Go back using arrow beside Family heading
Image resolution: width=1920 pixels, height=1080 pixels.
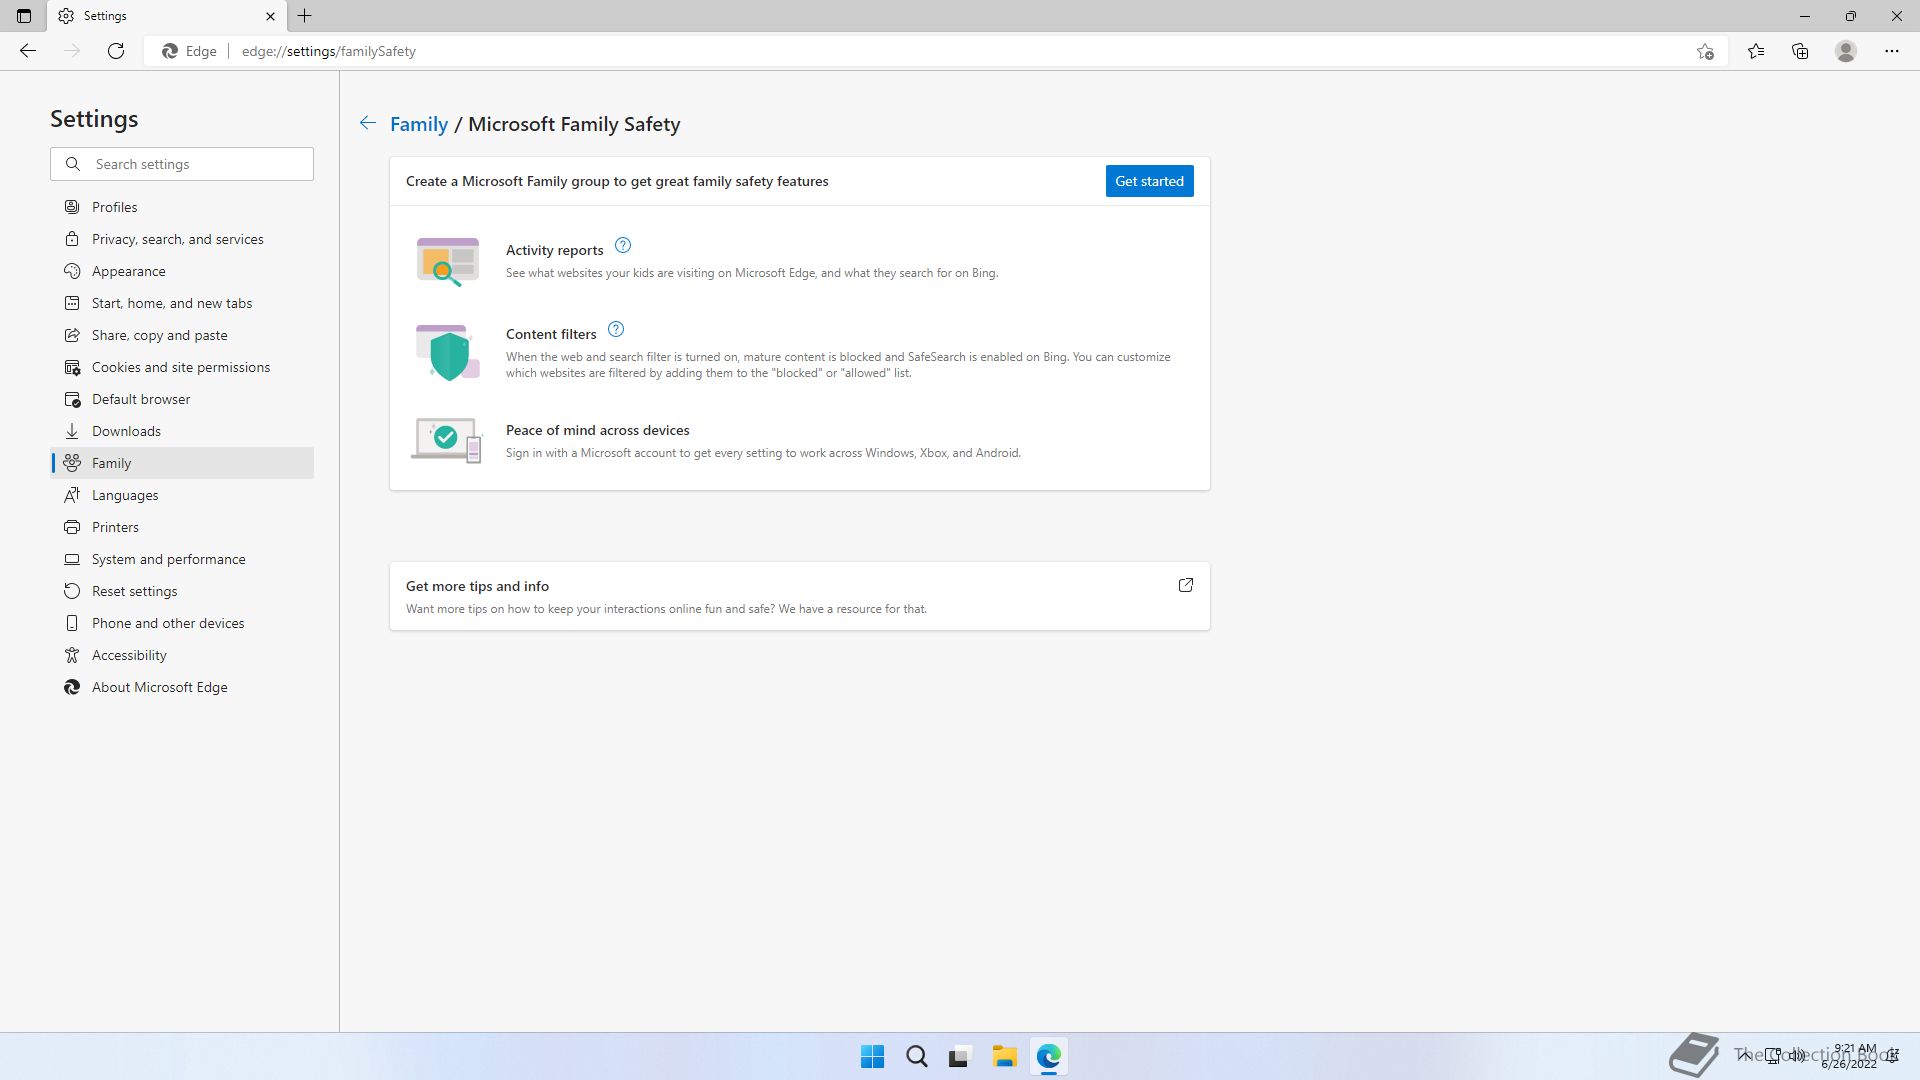tap(368, 123)
